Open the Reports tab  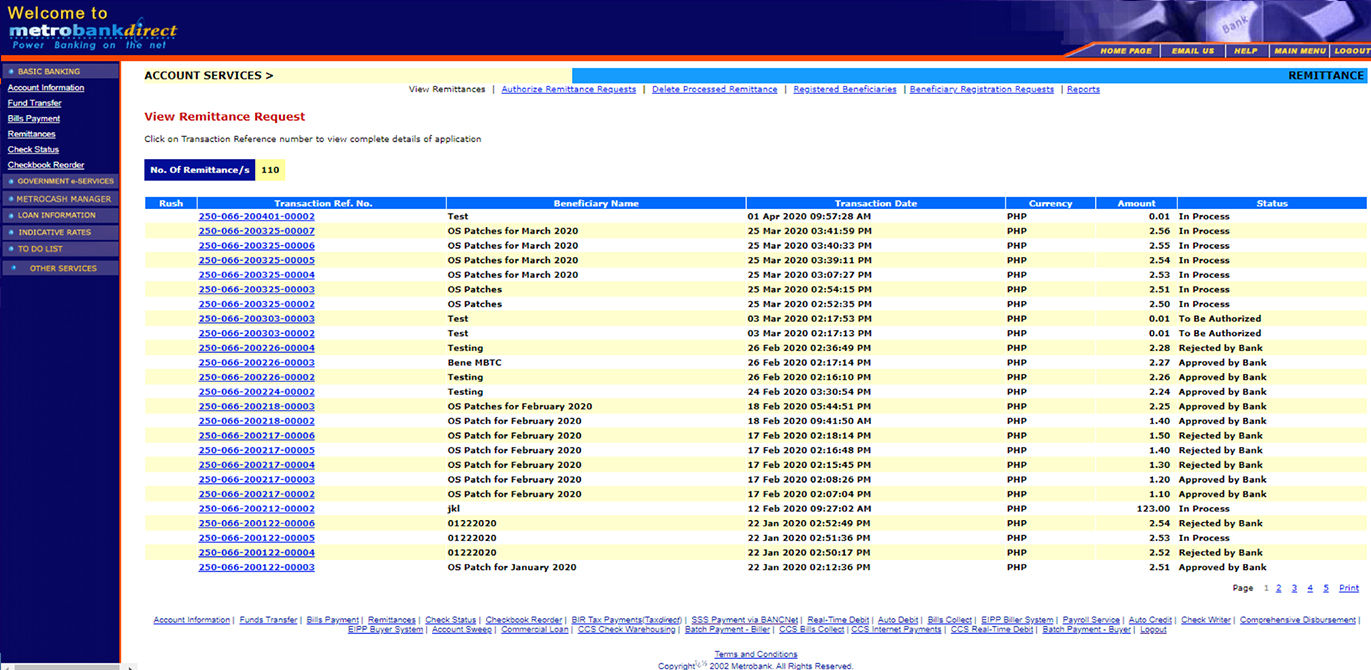point(1083,88)
